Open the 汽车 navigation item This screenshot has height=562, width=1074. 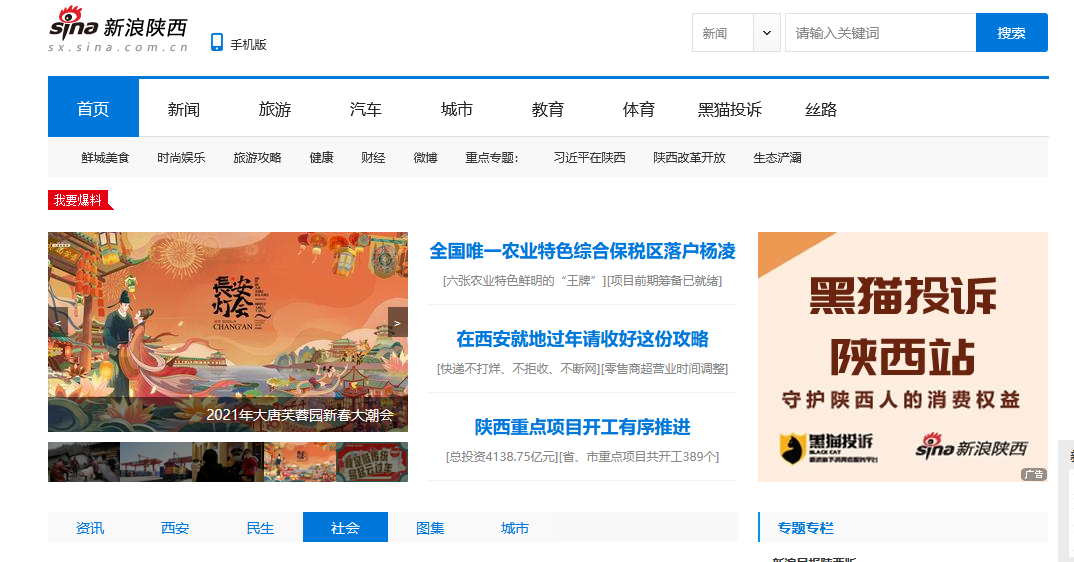(366, 109)
